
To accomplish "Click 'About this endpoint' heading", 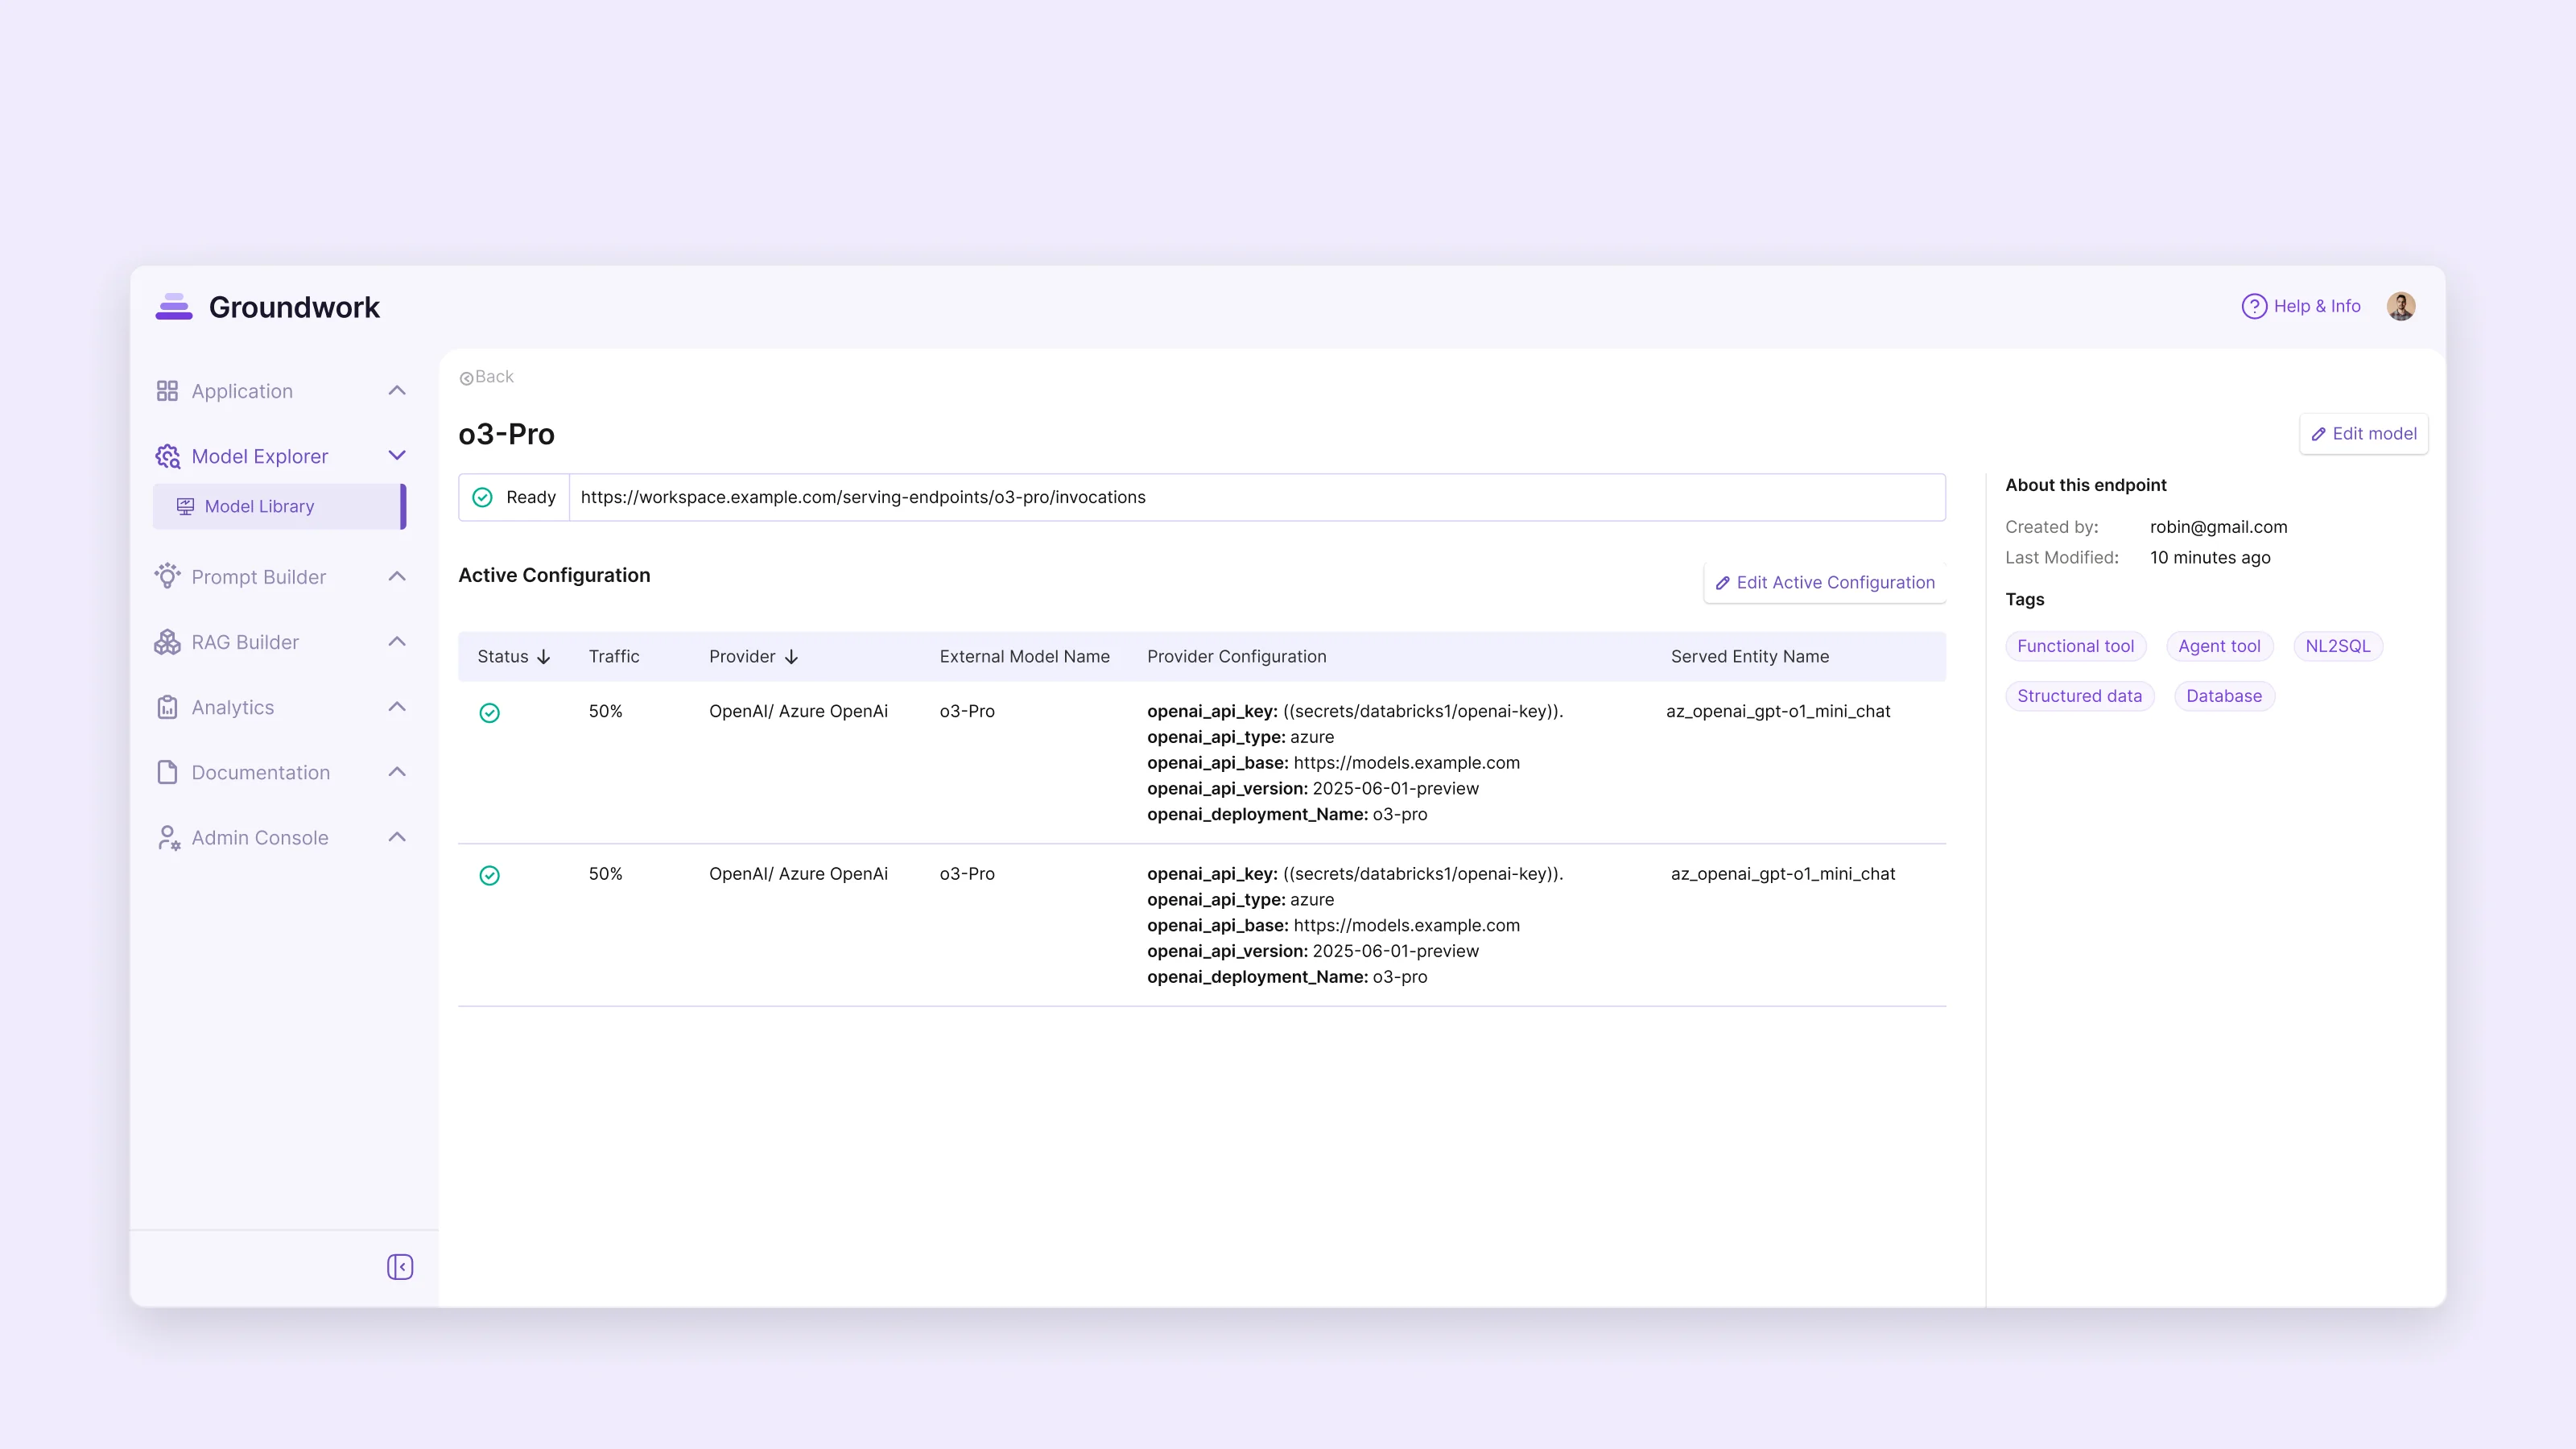I will point(2086,485).
